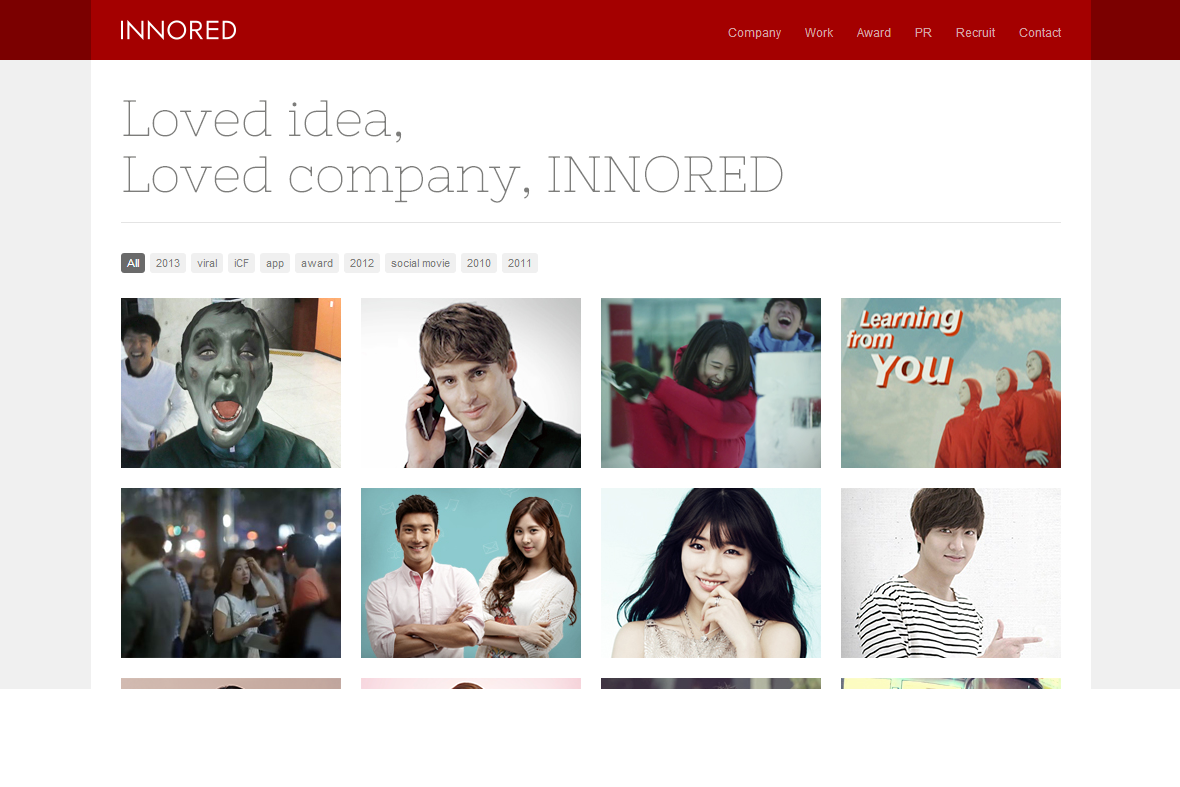
Task: Filter works by 2010 tag
Action: (479, 263)
